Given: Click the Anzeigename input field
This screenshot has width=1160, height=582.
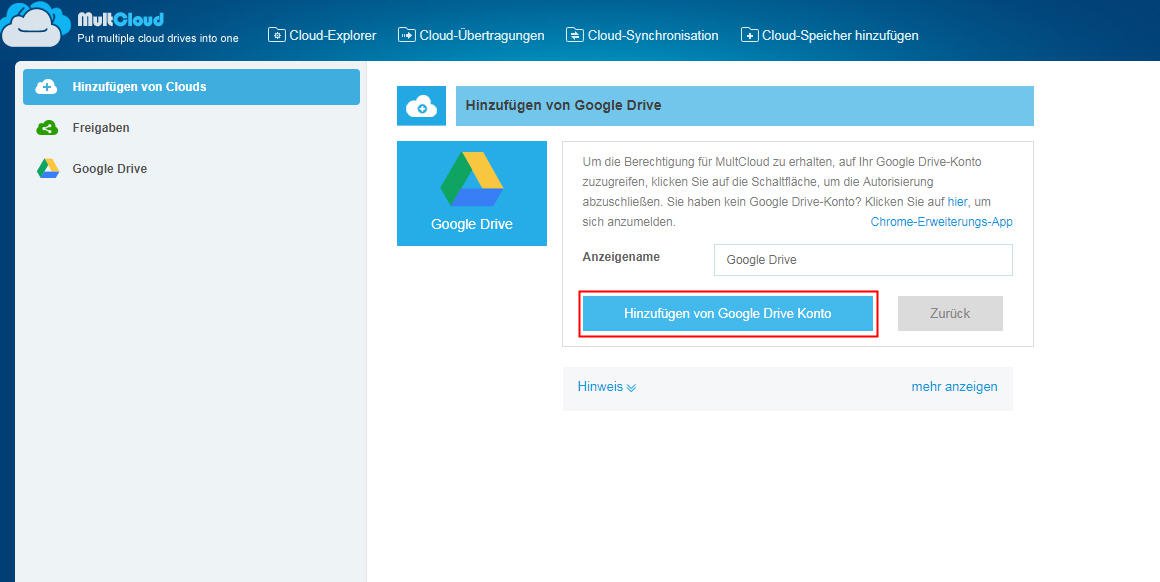Looking at the screenshot, I should (x=863, y=260).
